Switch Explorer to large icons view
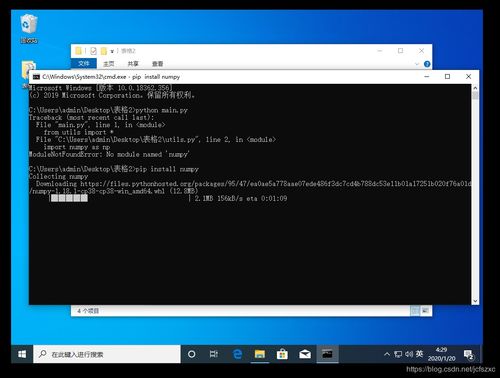Viewport: 500px width, 378px height. tap(425, 311)
